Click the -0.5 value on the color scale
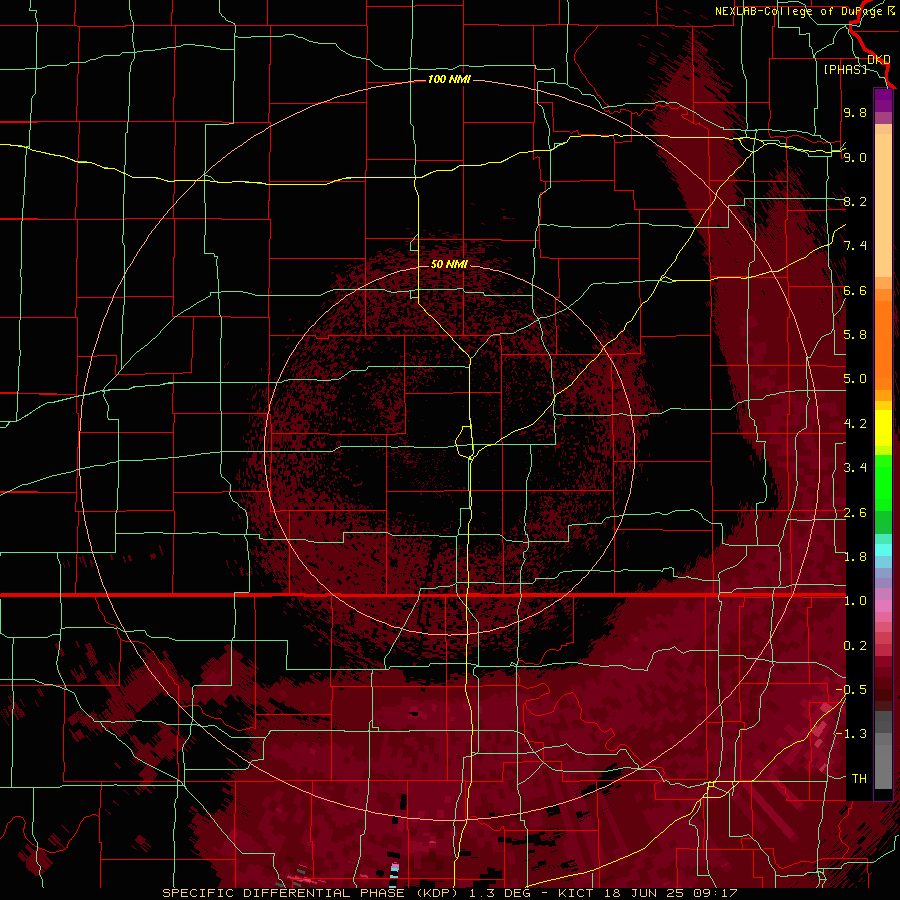 851,690
